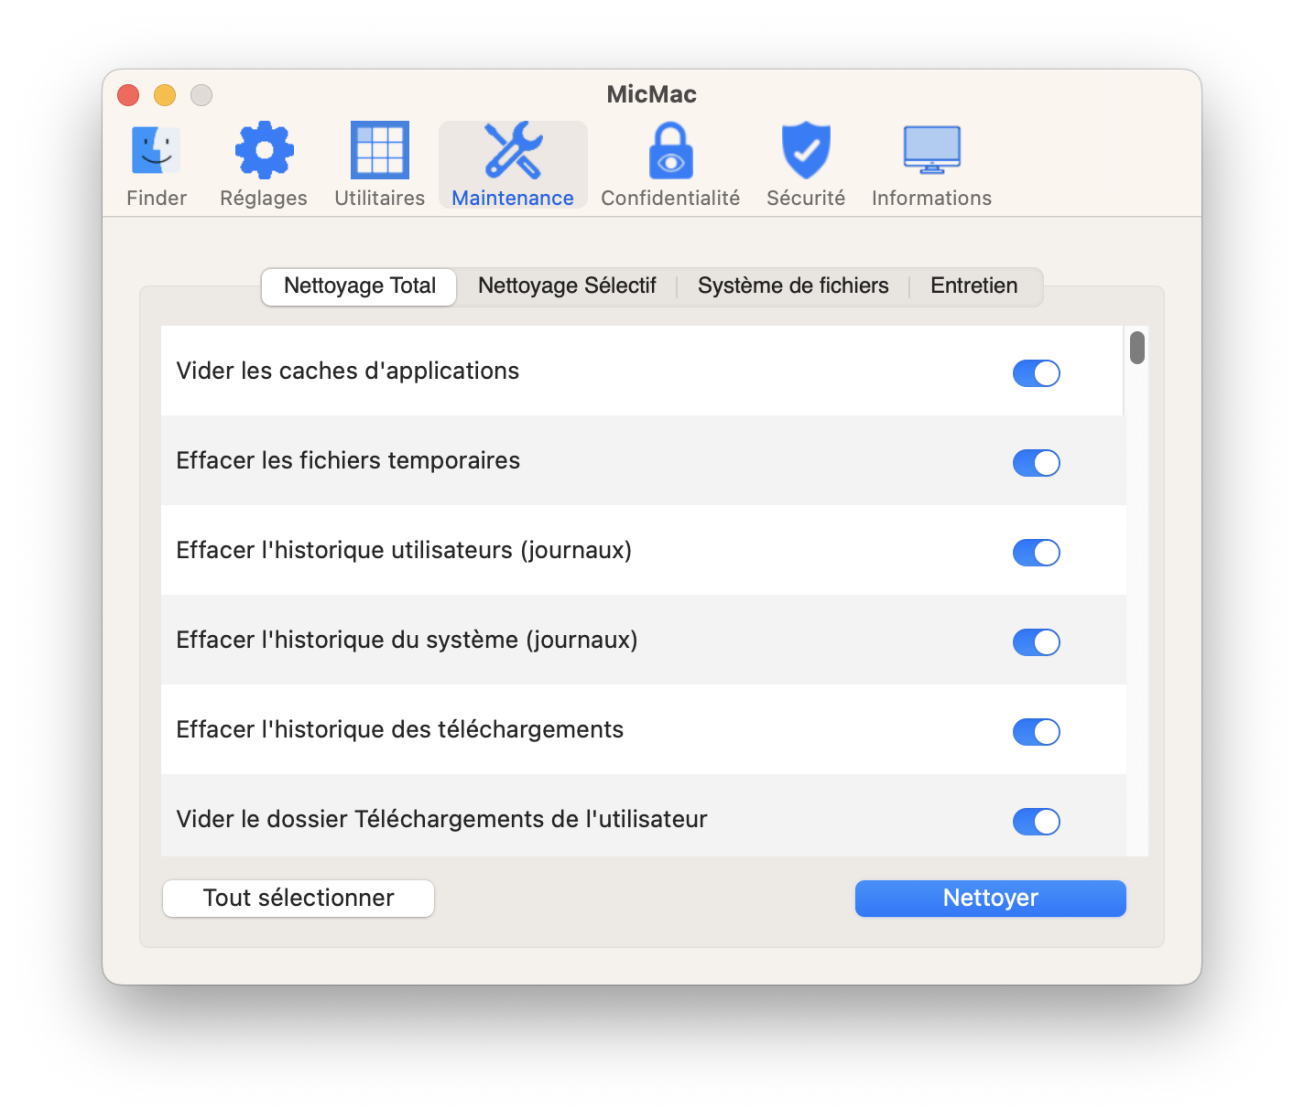Open the Informations monitor icon
This screenshot has width=1304, height=1120.
pos(931,152)
